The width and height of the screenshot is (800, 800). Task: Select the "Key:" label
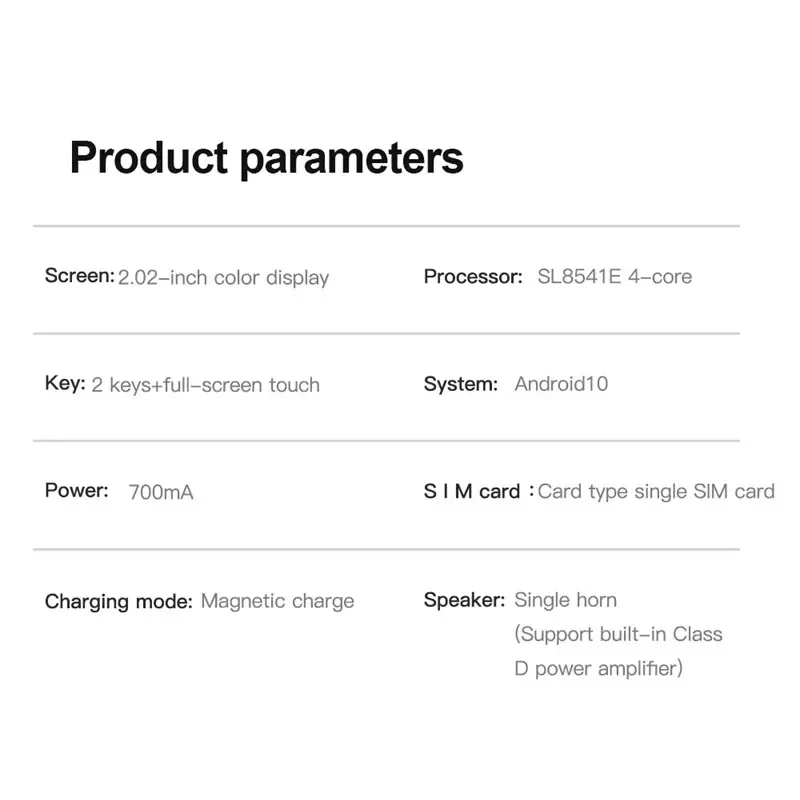click(x=65, y=384)
